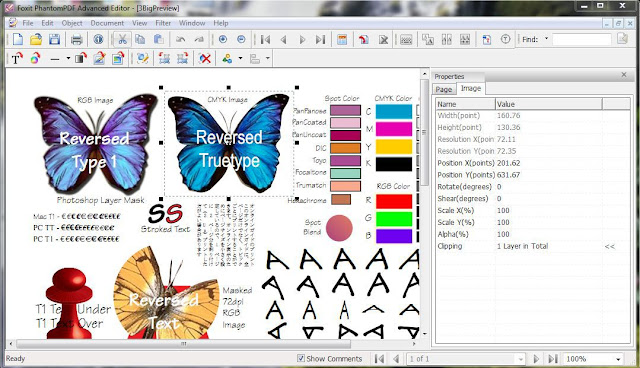Switch to the Image properties tab
Screen dimensions: 640x368
pyautogui.click(x=471, y=88)
